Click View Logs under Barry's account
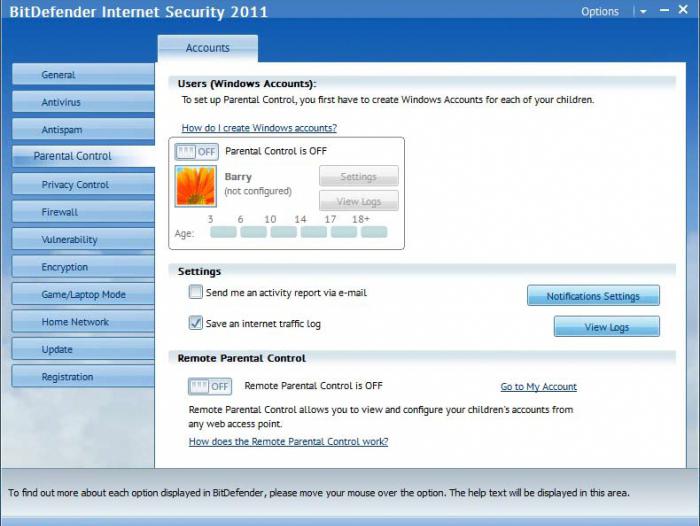Image resolution: width=700 pixels, height=526 pixels. click(x=358, y=201)
